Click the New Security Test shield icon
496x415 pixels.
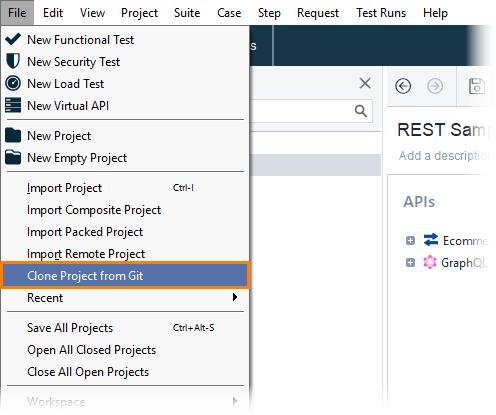(x=13, y=61)
